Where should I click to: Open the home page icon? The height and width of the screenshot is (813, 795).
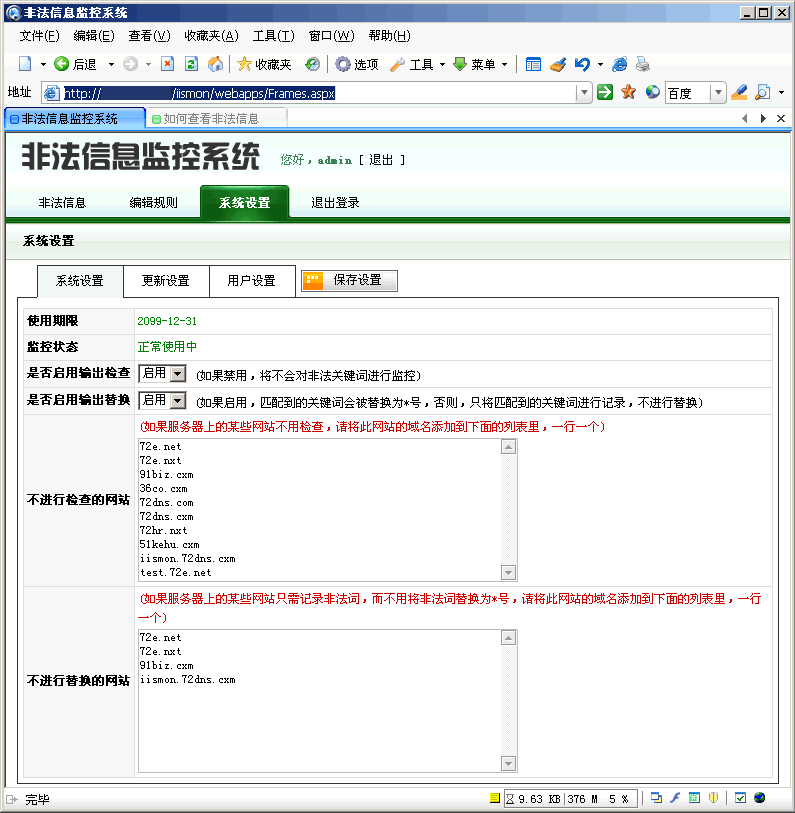point(215,64)
